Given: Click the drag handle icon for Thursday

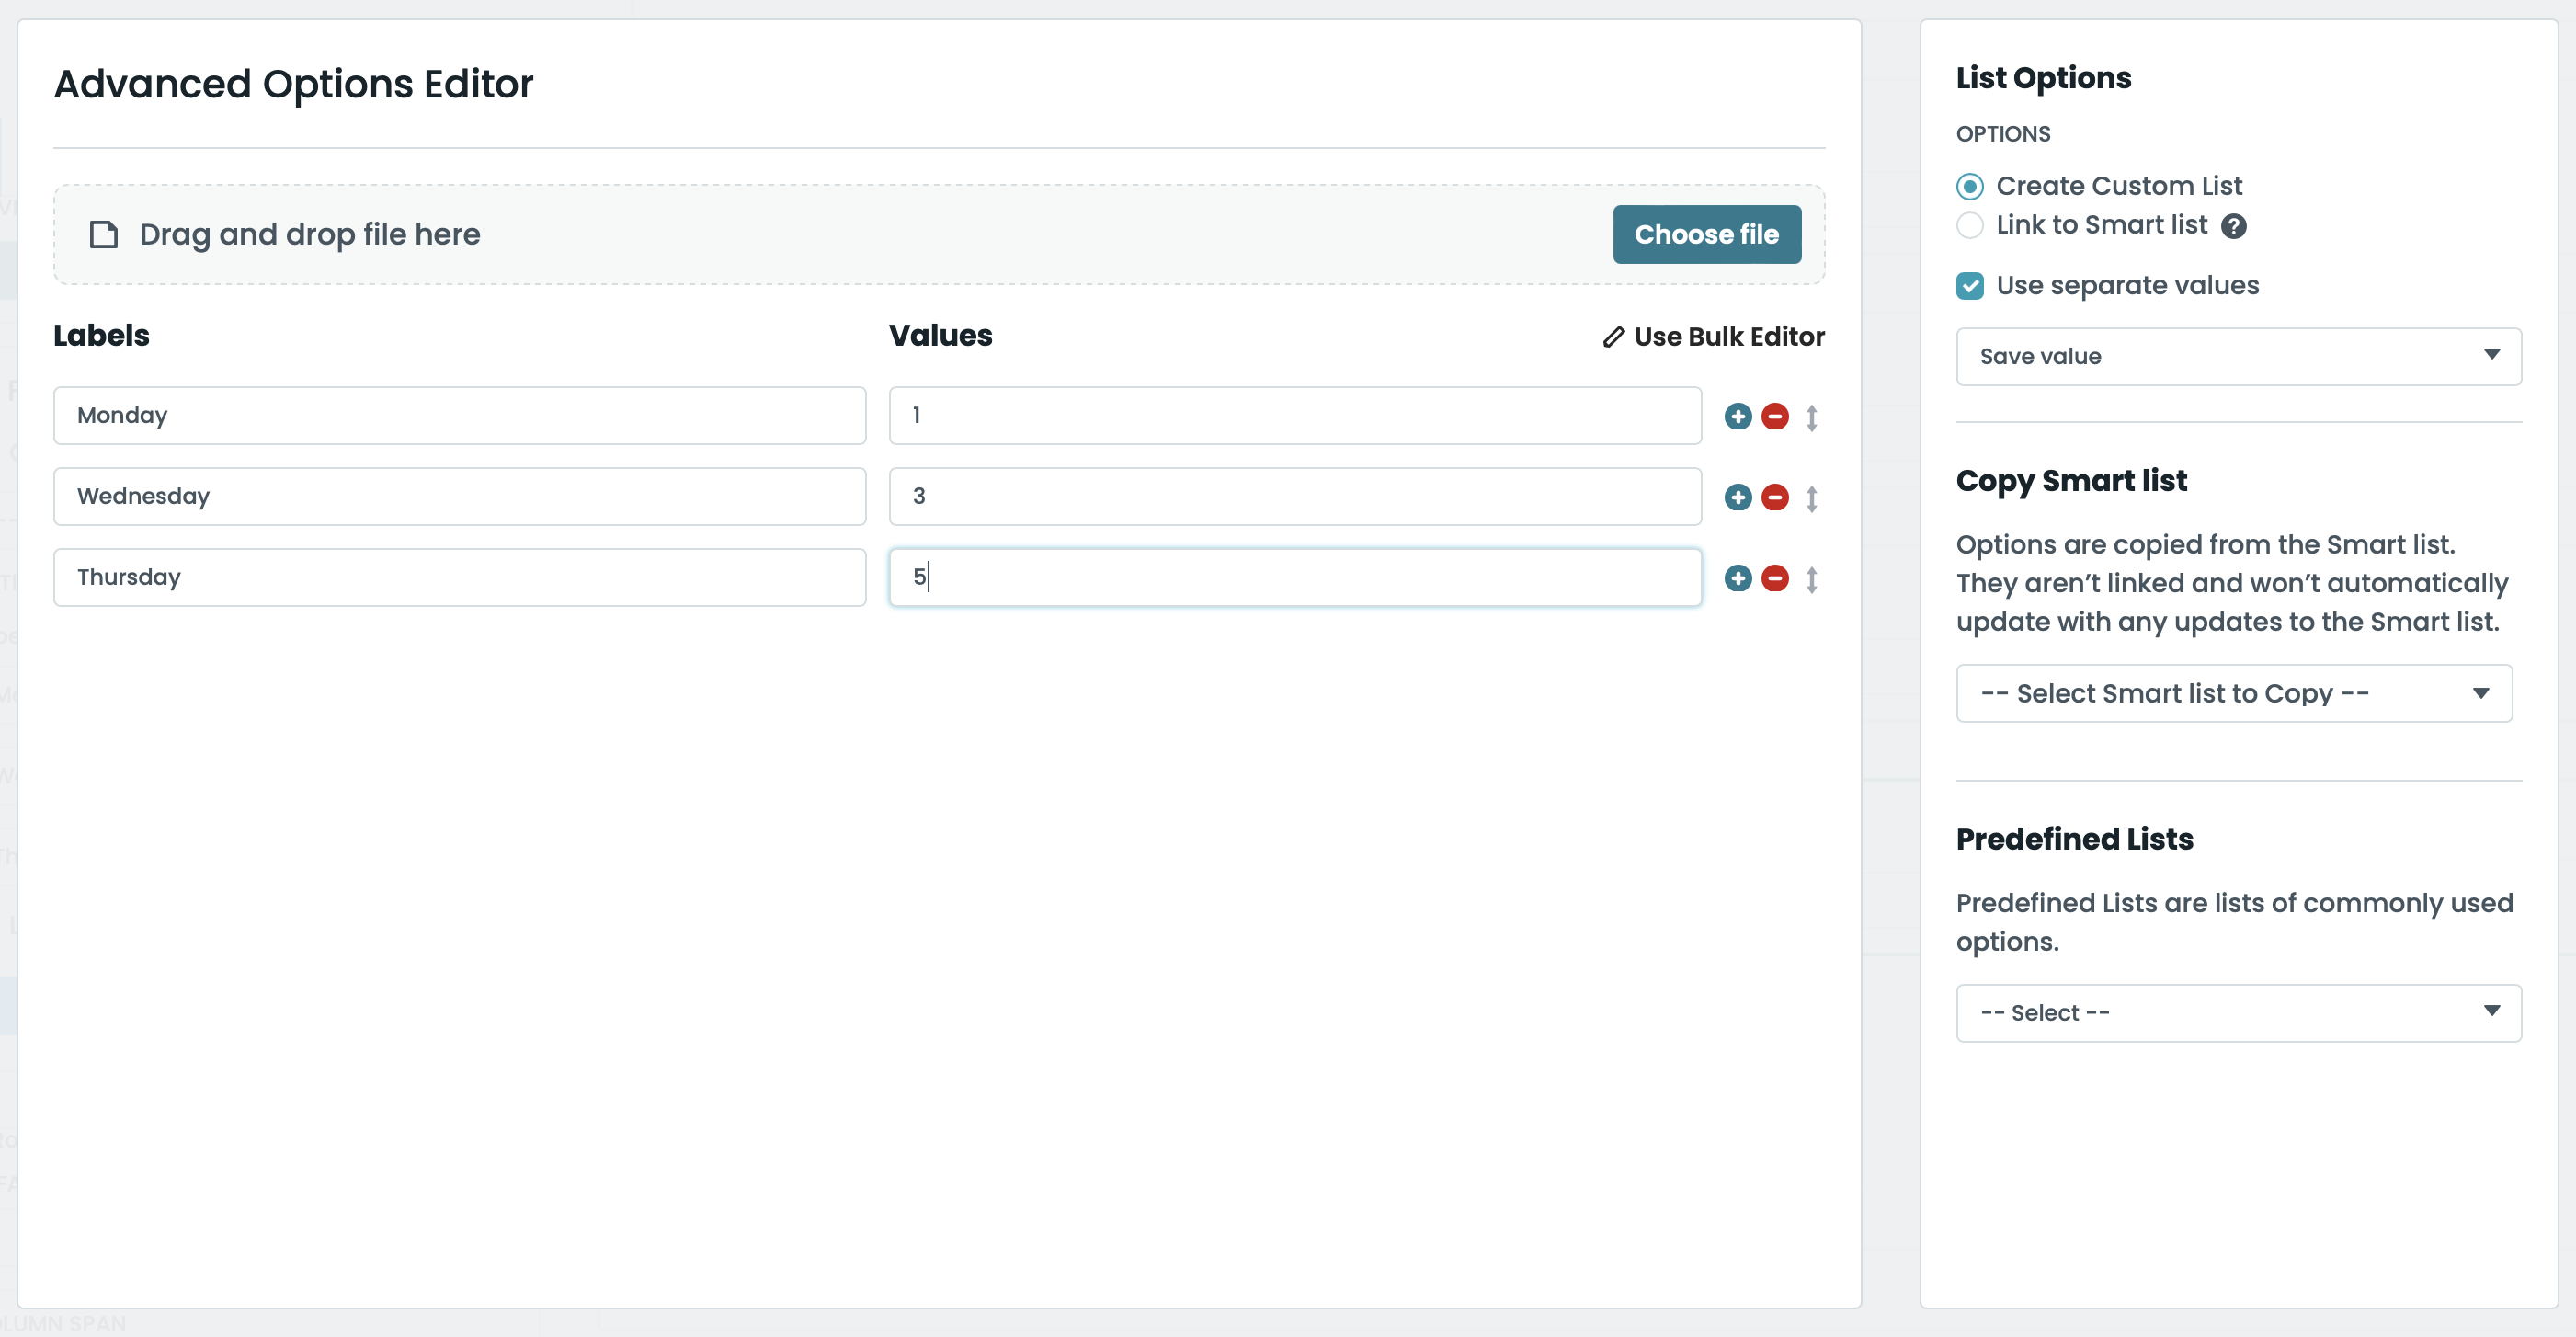Looking at the screenshot, I should (x=1811, y=577).
